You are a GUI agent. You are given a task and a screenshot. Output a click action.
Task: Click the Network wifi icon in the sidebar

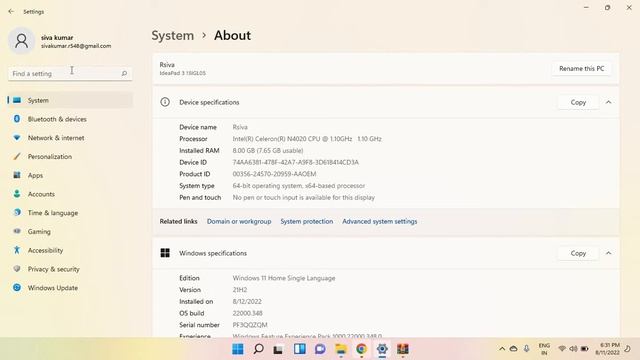tap(17, 138)
